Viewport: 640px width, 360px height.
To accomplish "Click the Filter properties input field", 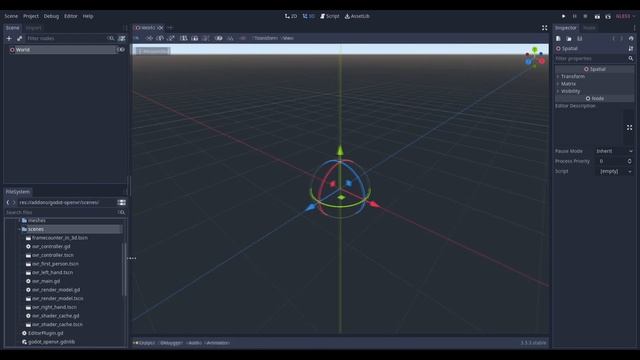I will (594, 59).
